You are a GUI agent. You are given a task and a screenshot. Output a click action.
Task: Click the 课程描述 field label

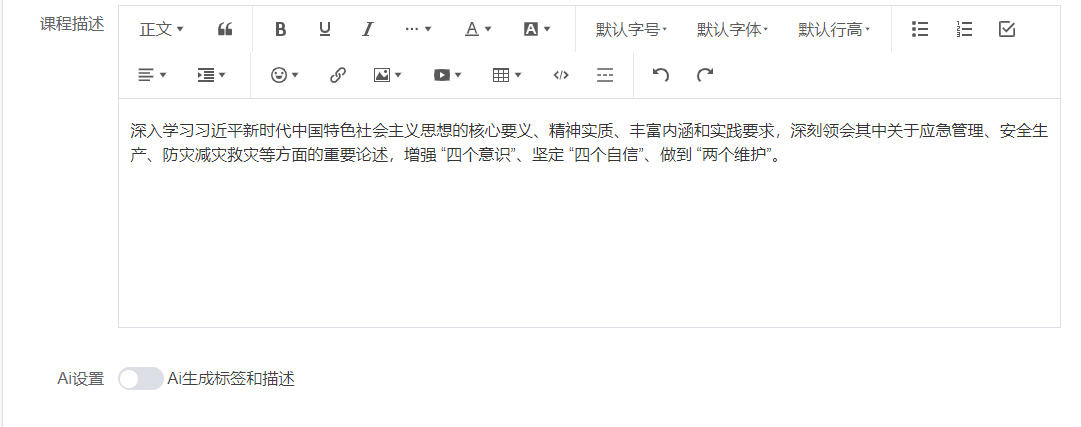point(72,23)
